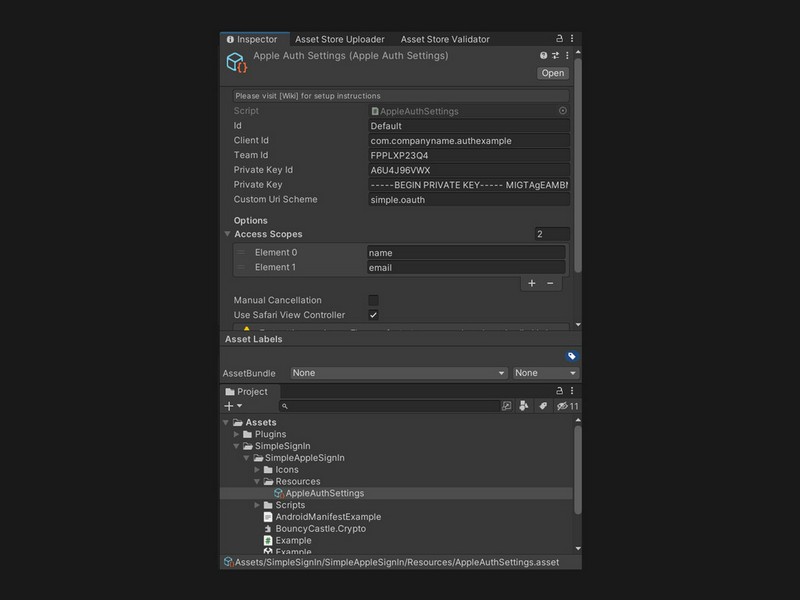800x600 pixels.
Task: Expand the Scripts folder arrow
Action: pos(257,505)
